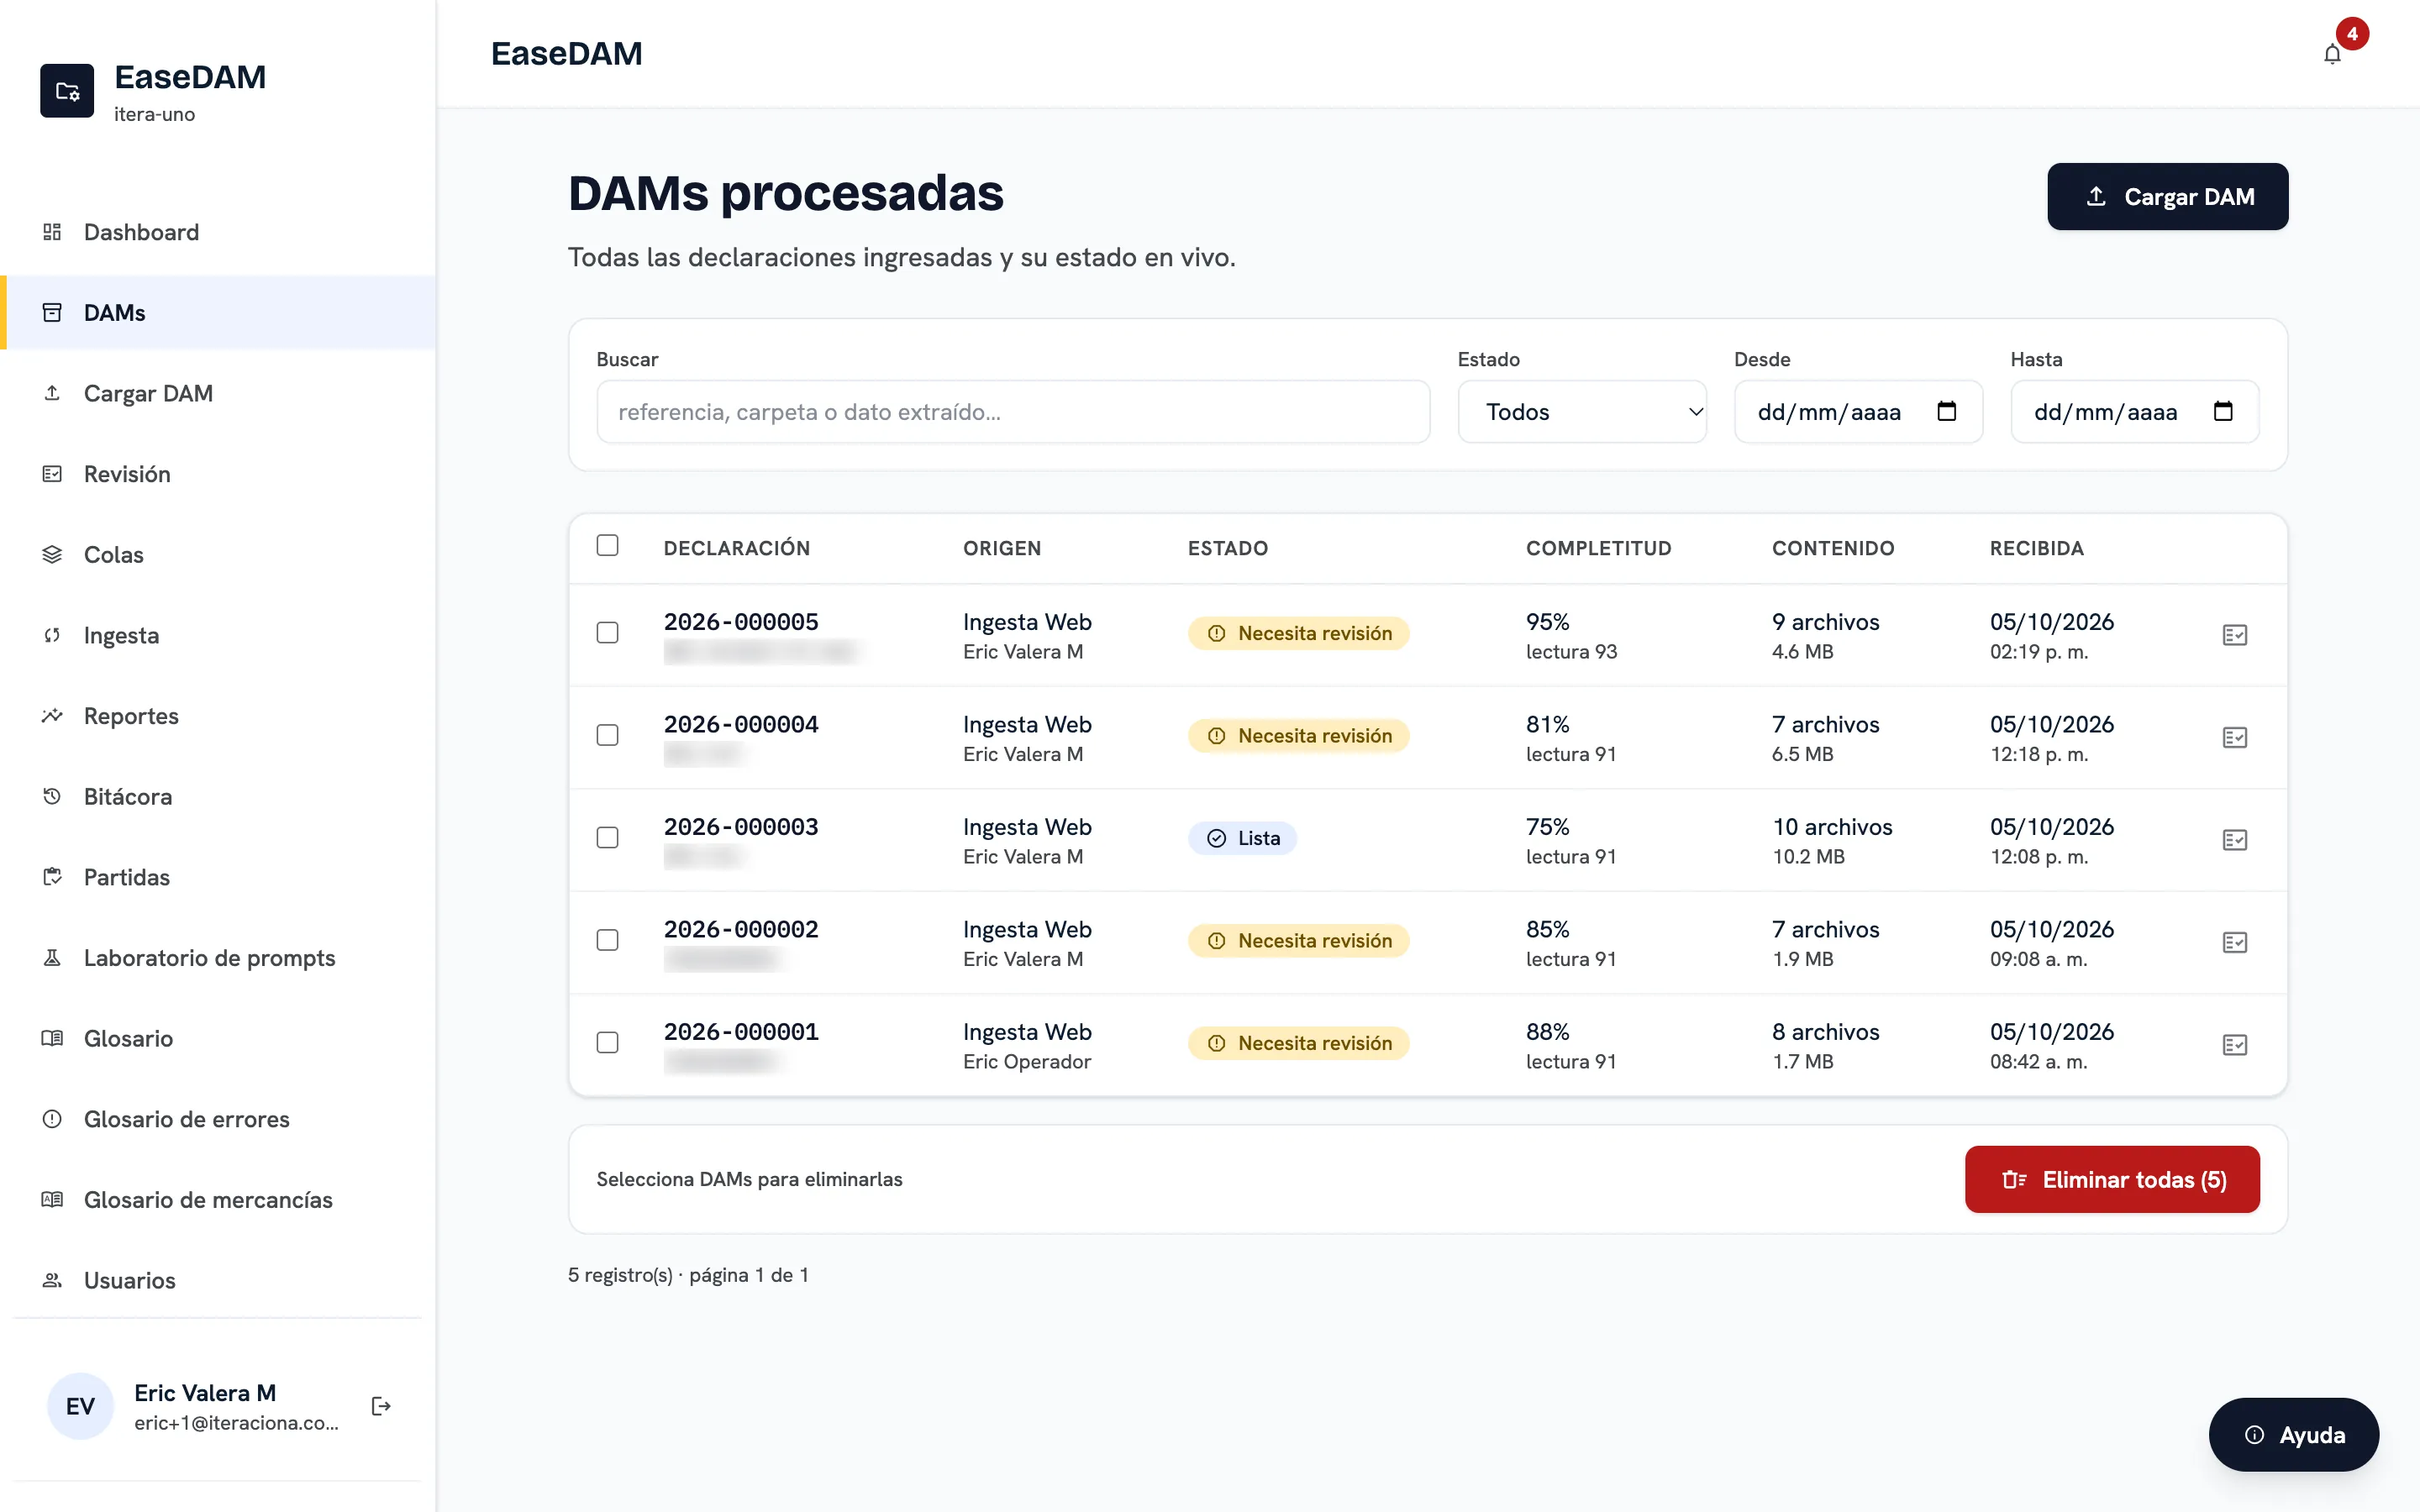The height and width of the screenshot is (1512, 2420).
Task: Click the Necesita revisión badge for 2026-000004
Action: pos(1298,736)
